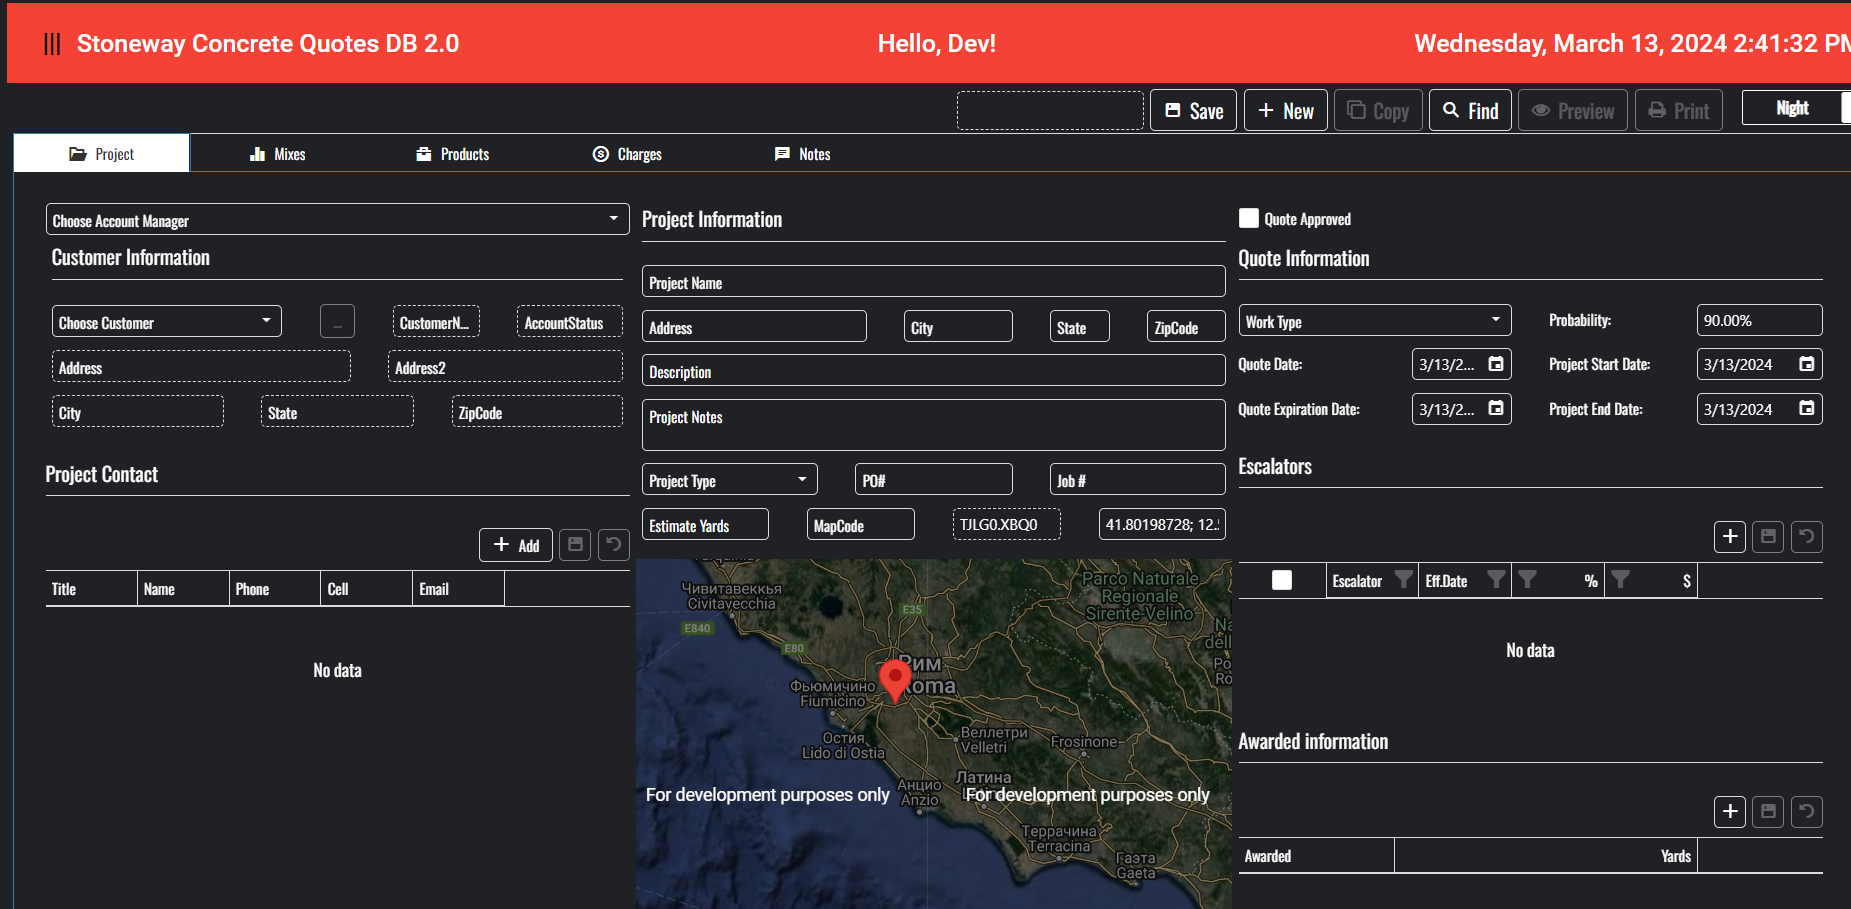Open the Work Type dropdown

[1495, 320]
